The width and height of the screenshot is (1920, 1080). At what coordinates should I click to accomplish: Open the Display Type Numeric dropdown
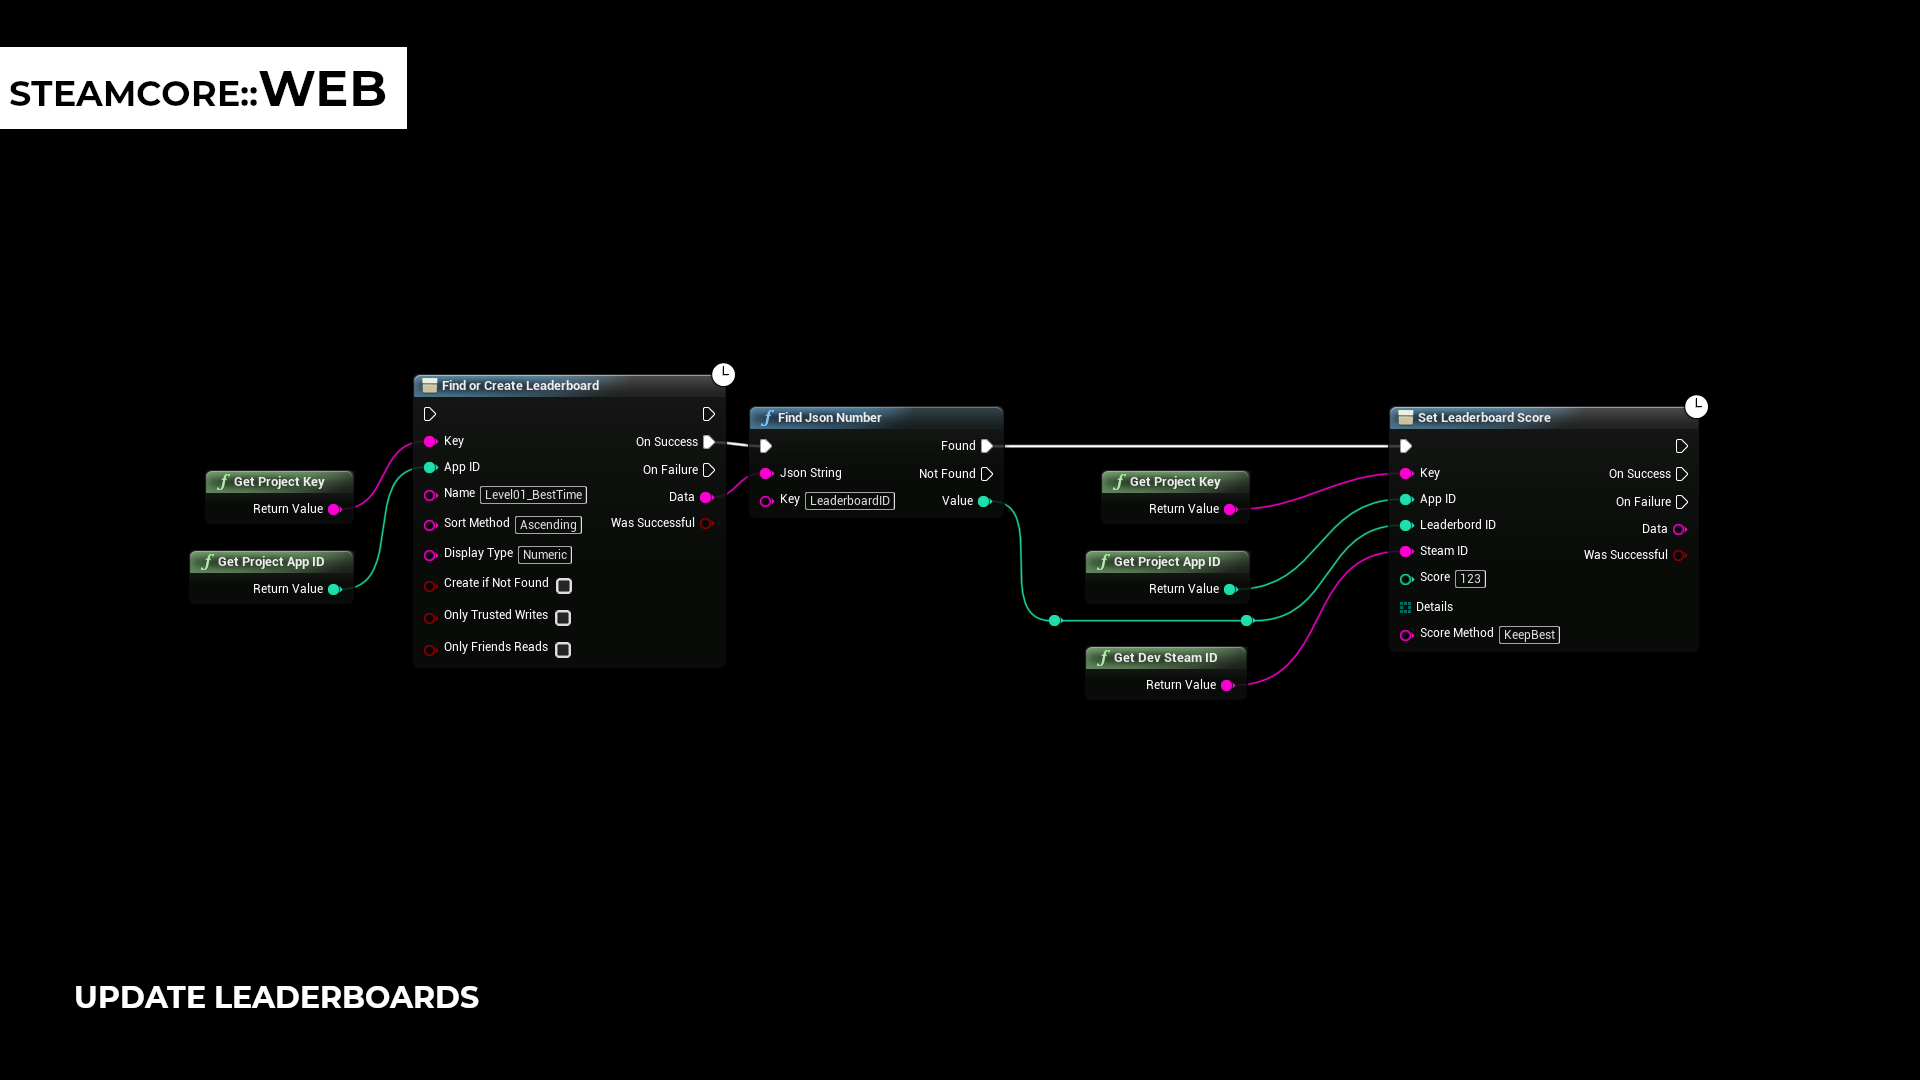[x=545, y=555]
